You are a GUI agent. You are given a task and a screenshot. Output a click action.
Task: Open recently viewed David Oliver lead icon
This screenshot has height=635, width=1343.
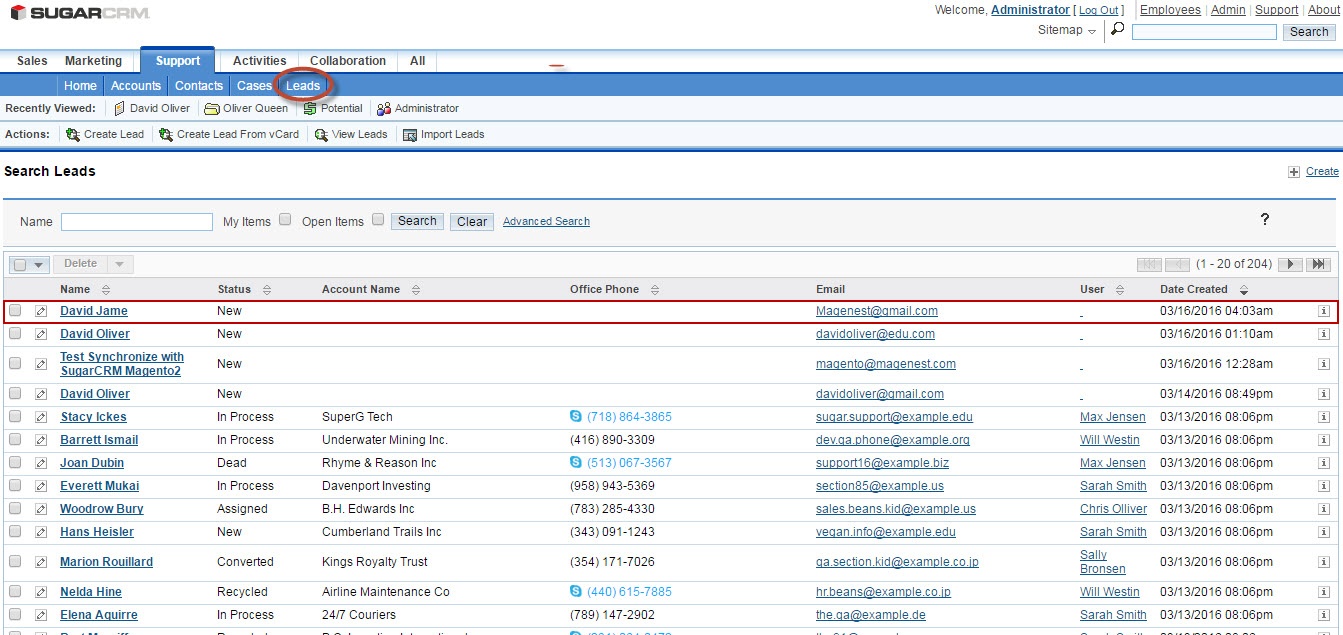[x=119, y=108]
